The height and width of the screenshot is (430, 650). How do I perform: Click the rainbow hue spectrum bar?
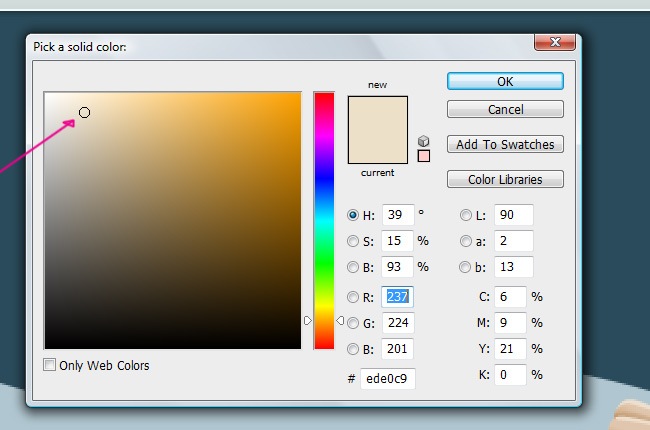coord(324,200)
